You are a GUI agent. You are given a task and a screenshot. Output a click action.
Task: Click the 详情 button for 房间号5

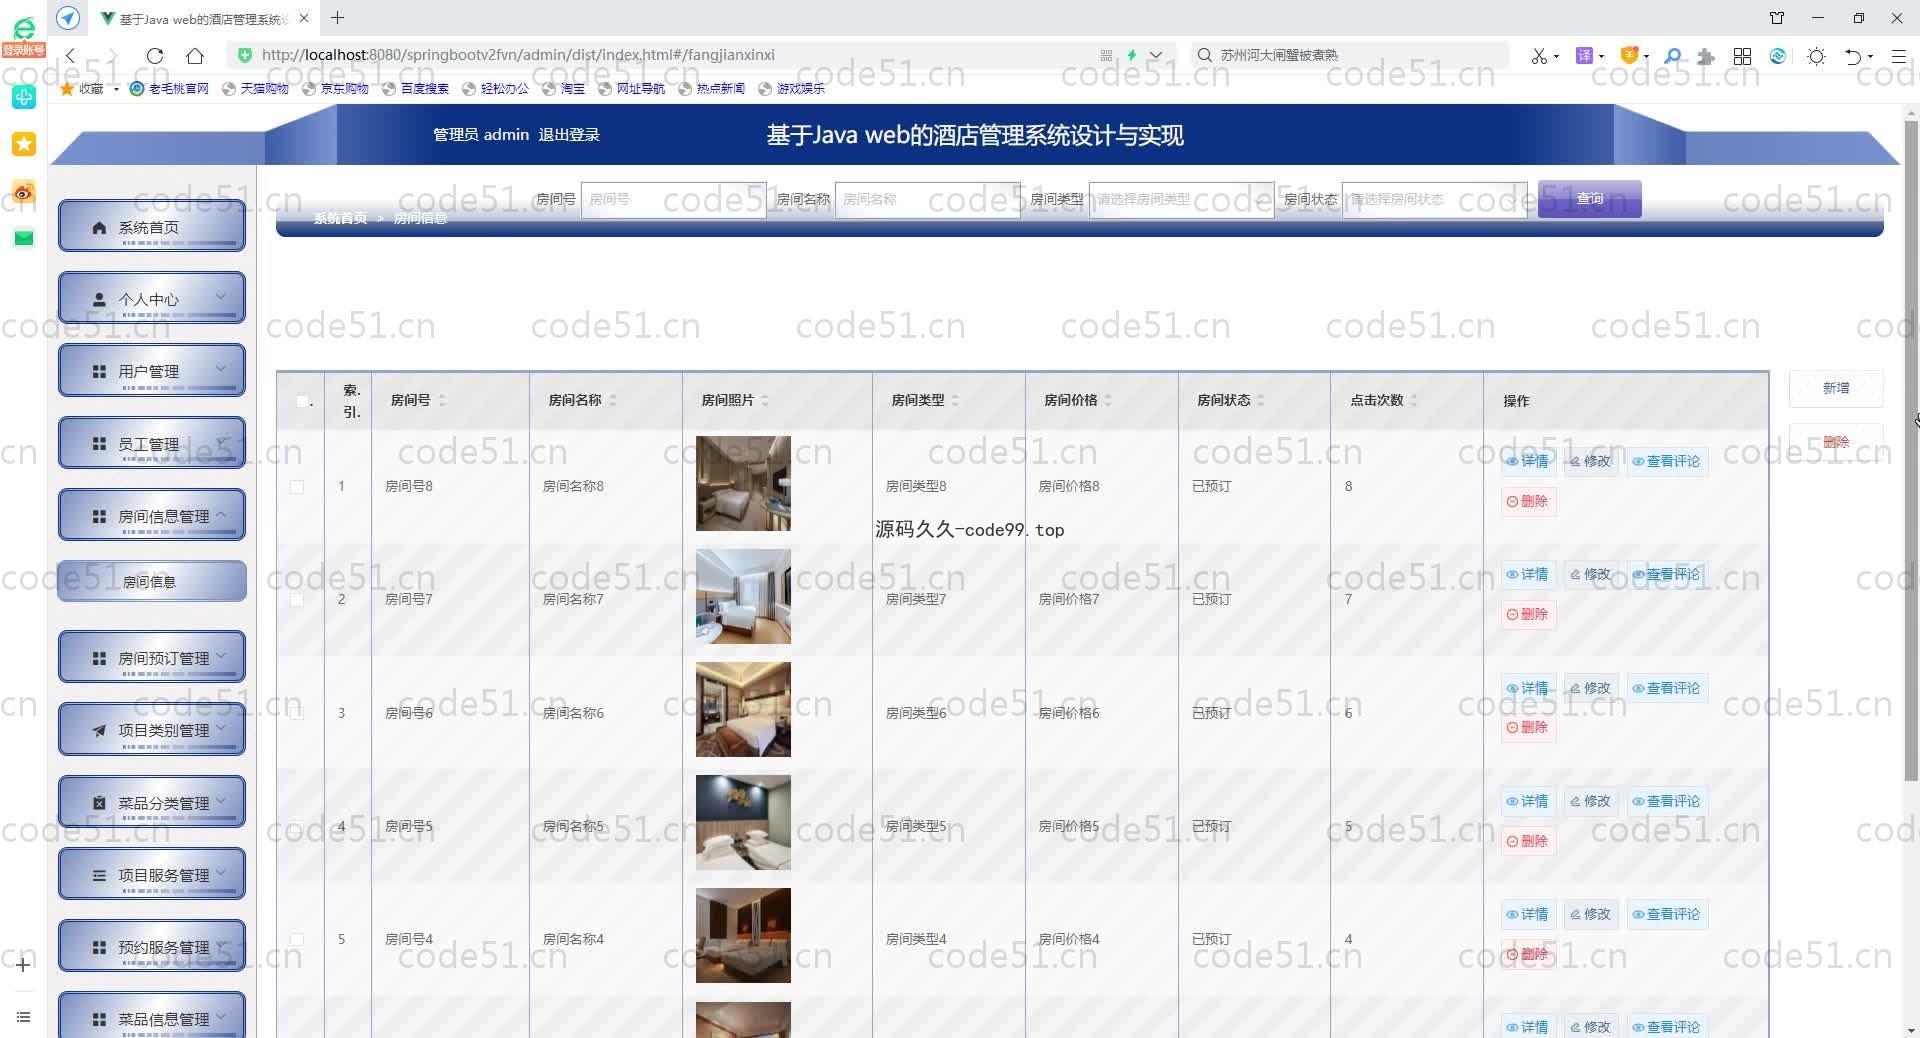(1527, 801)
